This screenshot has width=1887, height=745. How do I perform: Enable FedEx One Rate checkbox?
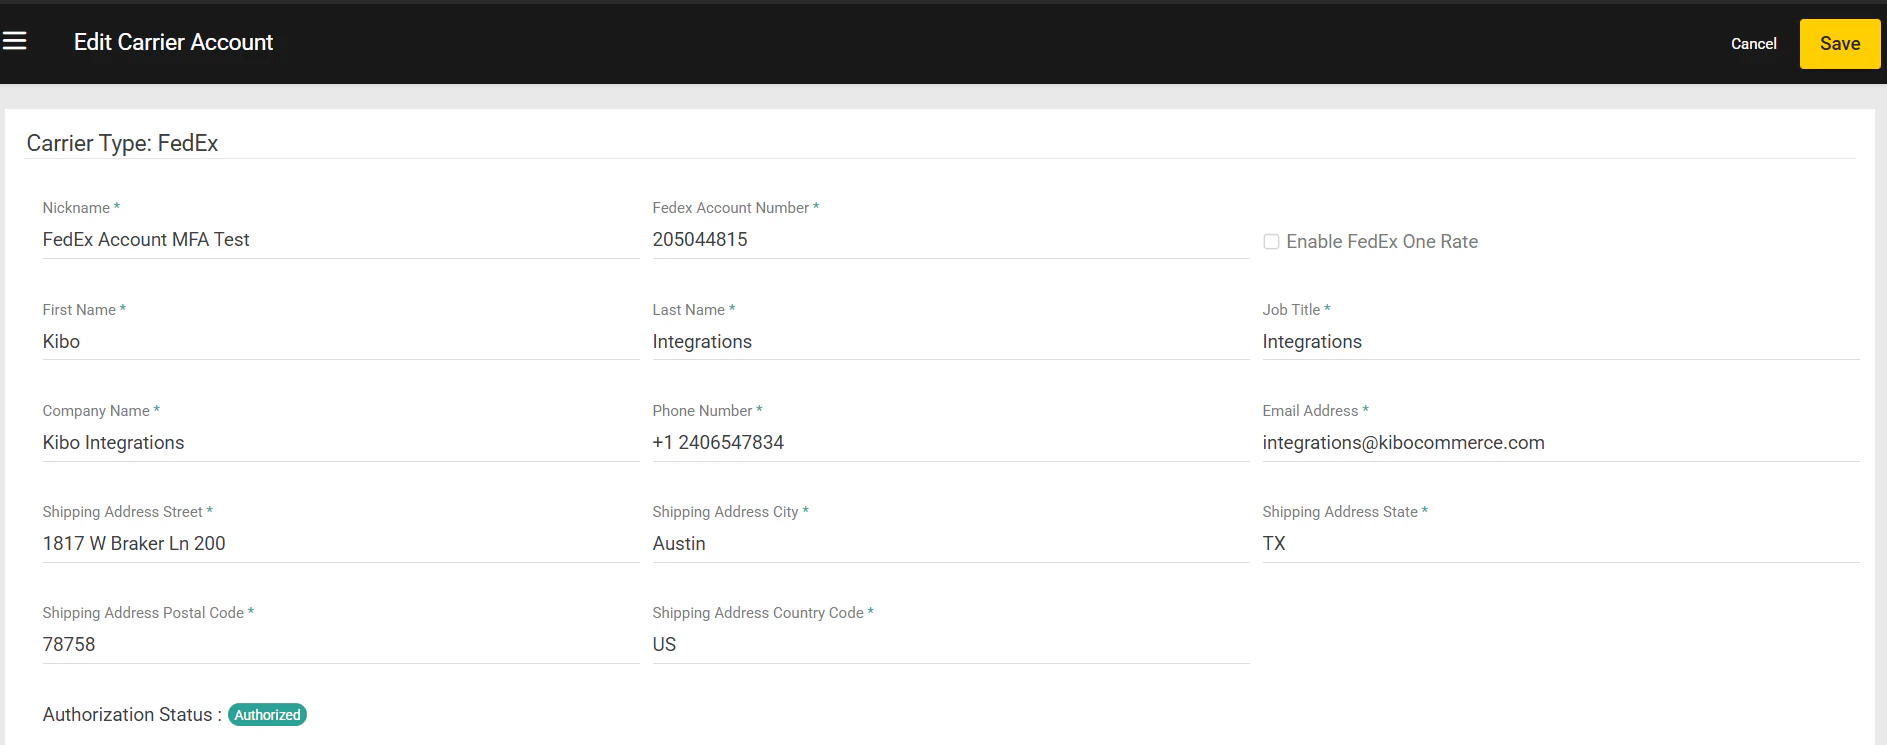[1271, 241]
